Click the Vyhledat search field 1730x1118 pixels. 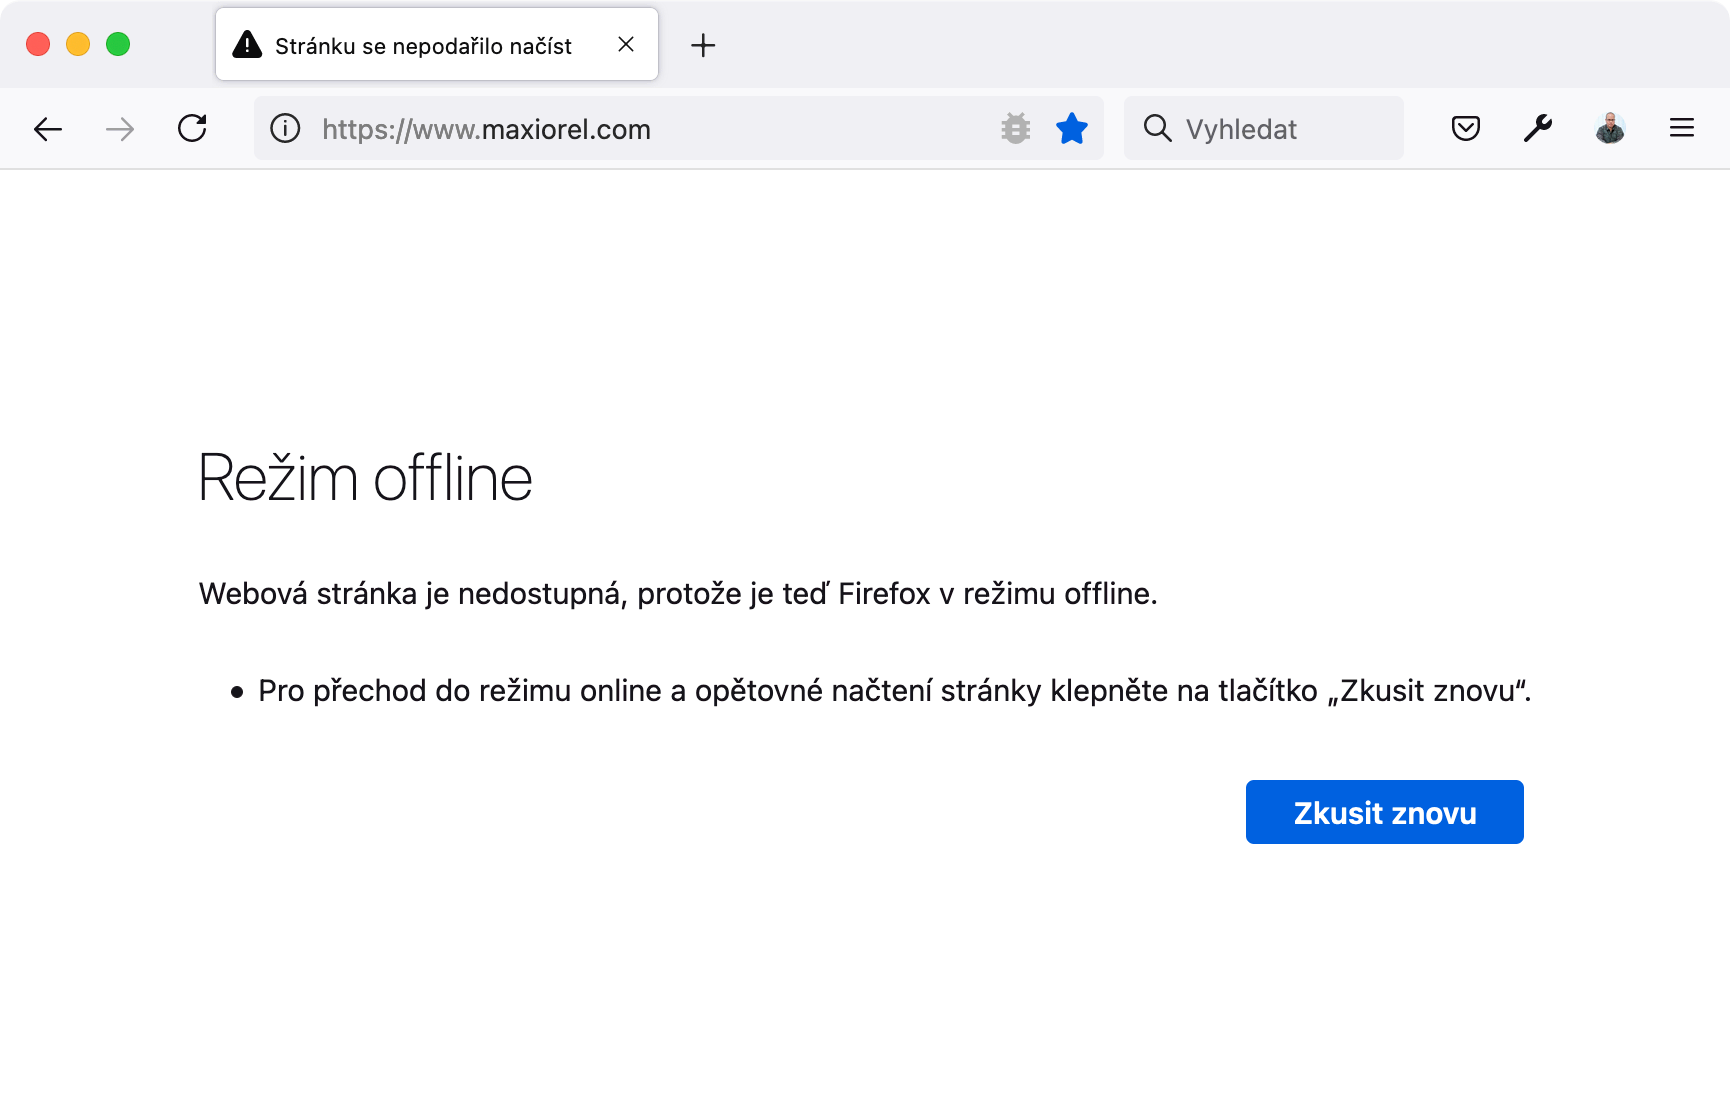(1240, 128)
